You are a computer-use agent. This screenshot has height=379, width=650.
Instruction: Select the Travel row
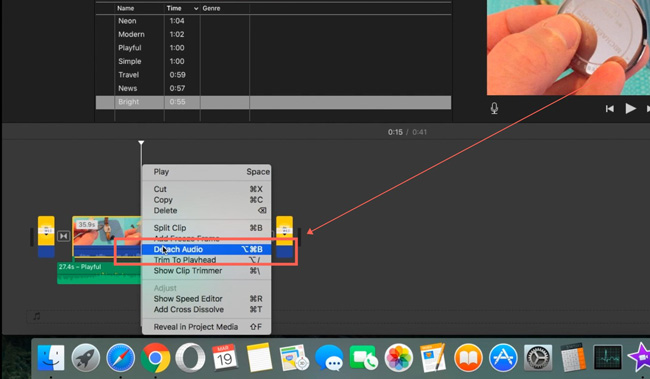[273, 75]
